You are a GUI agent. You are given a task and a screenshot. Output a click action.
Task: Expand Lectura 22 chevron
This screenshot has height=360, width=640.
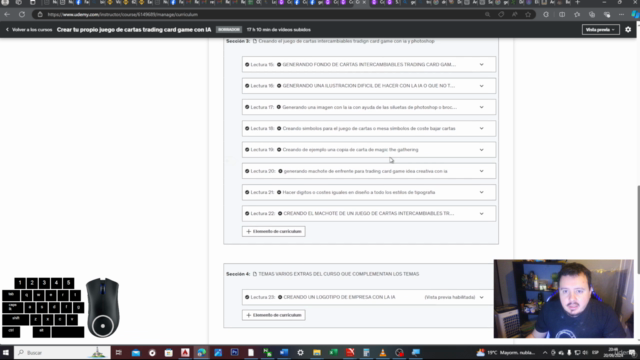482,213
